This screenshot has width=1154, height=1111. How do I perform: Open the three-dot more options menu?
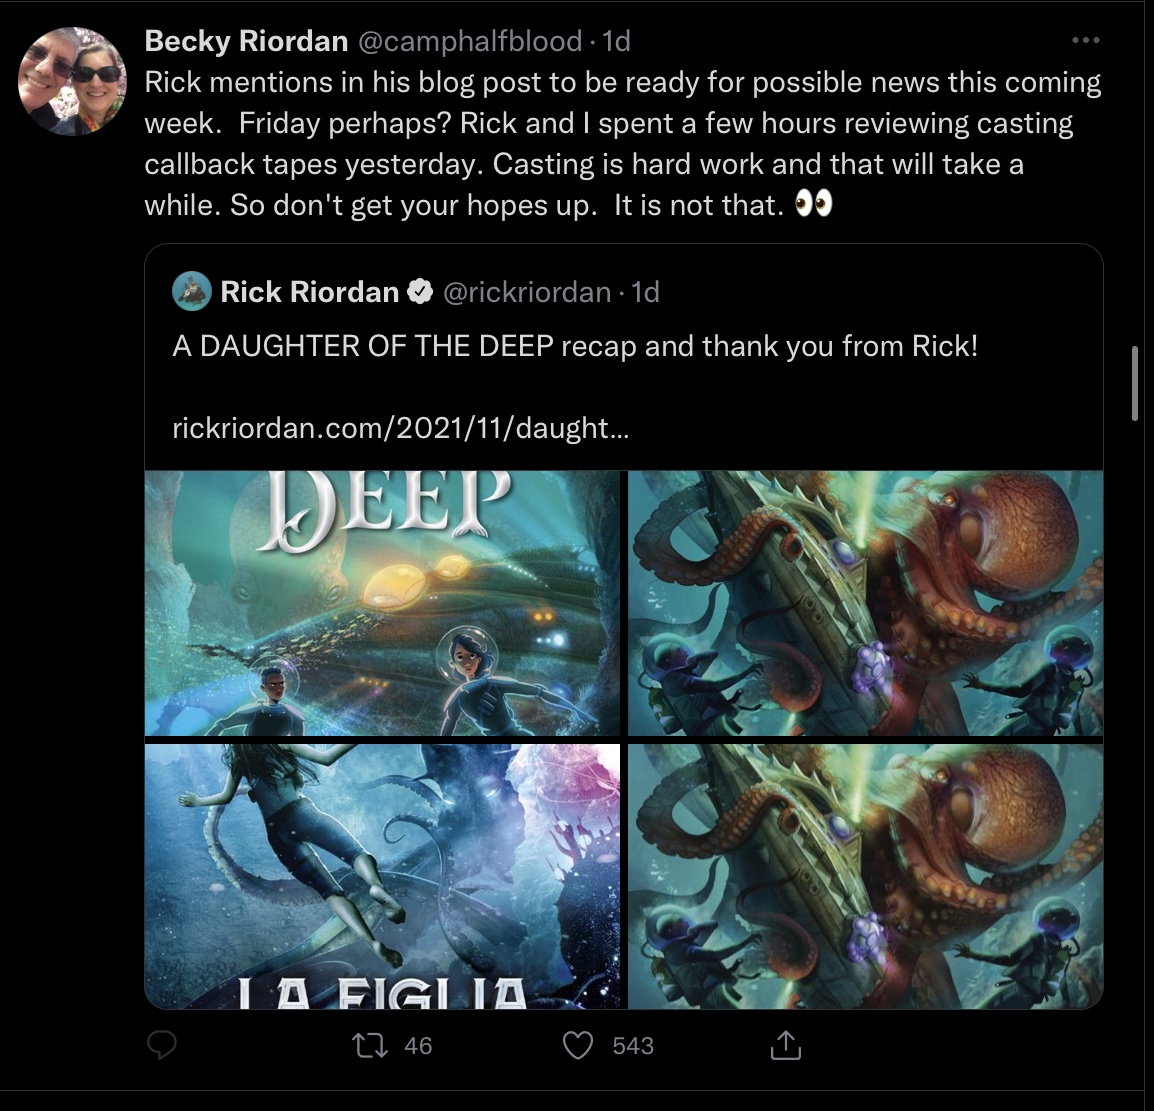click(x=1086, y=40)
